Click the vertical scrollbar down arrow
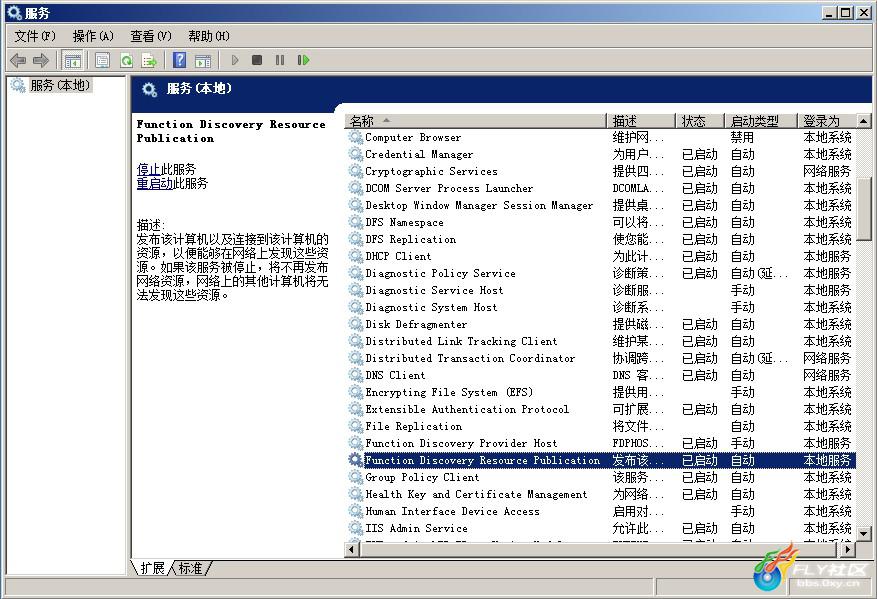This screenshot has width=877, height=599. click(x=864, y=534)
